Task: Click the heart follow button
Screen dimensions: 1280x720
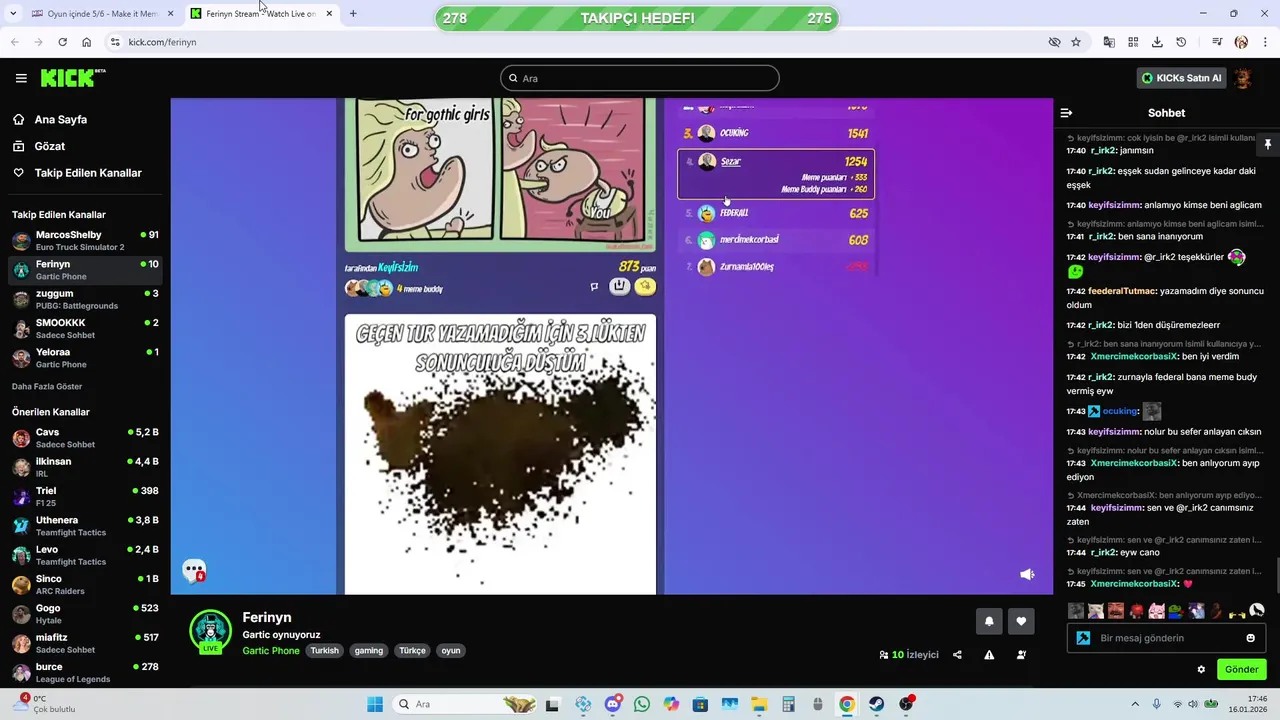Action: [1021, 621]
